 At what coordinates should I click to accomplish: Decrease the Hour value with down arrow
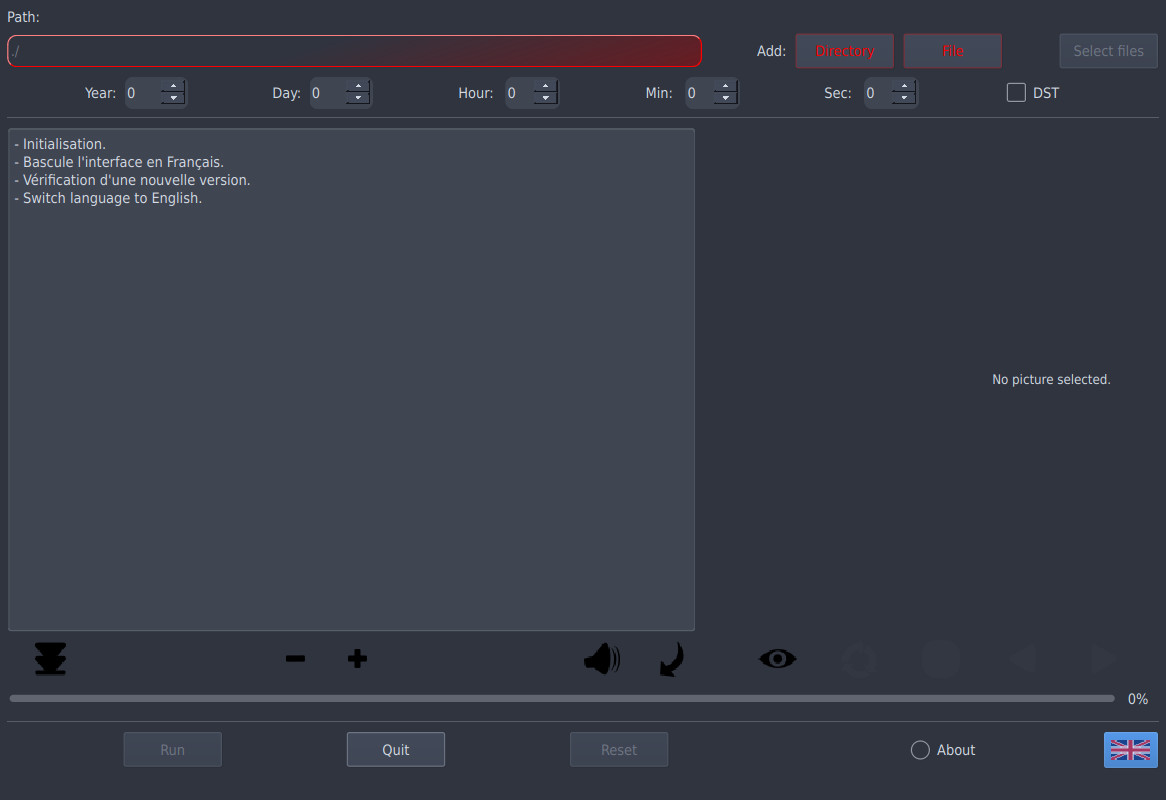click(x=546, y=99)
